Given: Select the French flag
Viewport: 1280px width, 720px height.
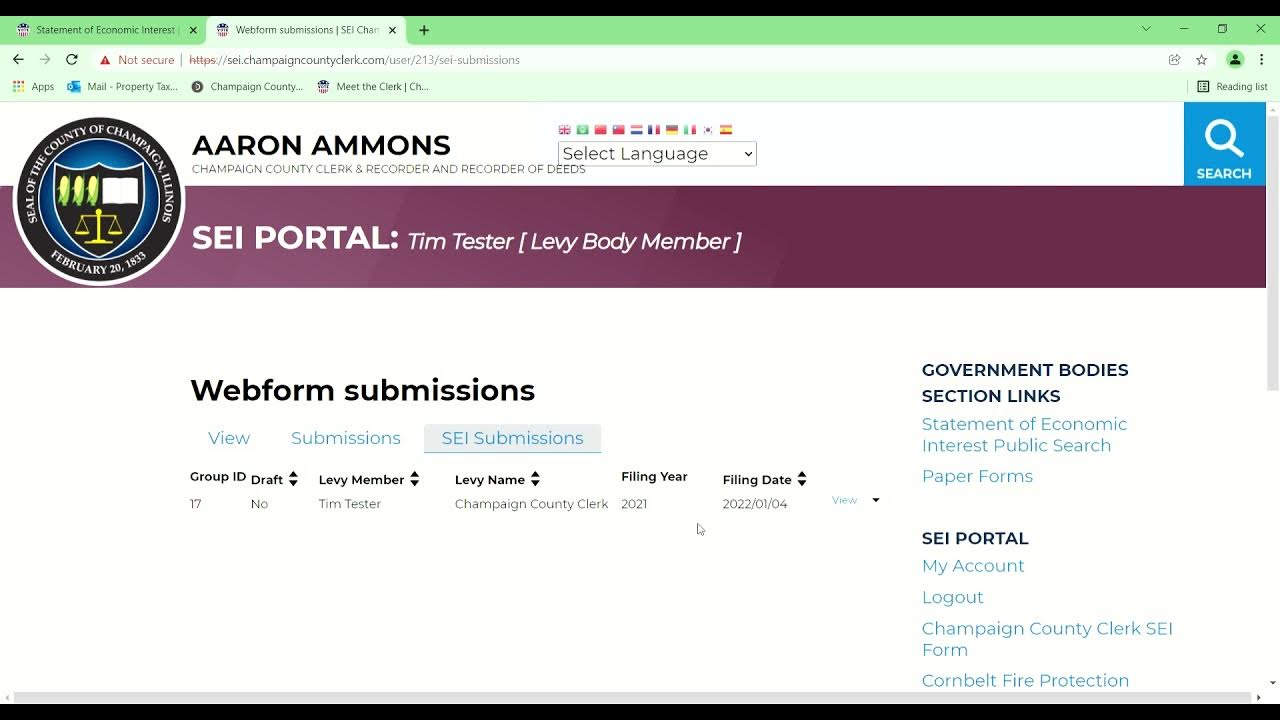Looking at the screenshot, I should [x=654, y=130].
